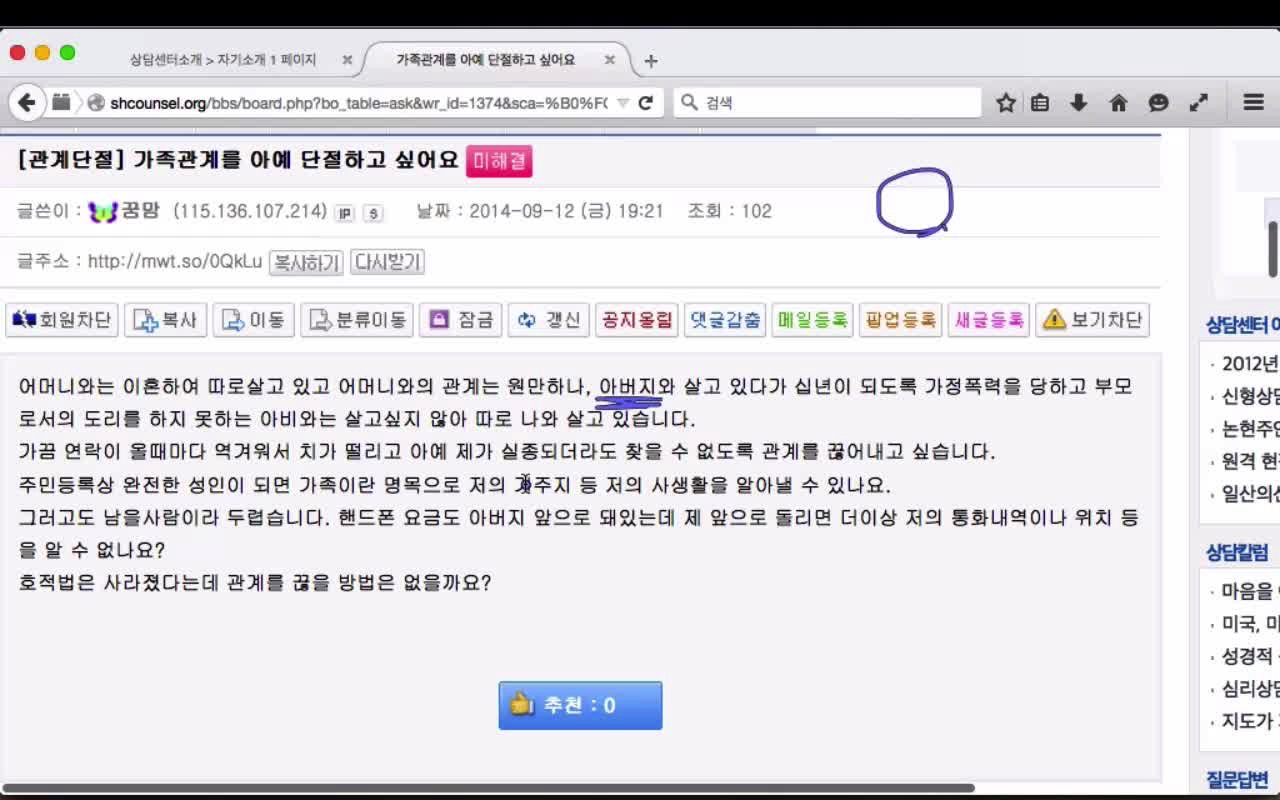Click the horizontal page scrollbar
The width and height of the screenshot is (1280, 800).
[x=488, y=788]
